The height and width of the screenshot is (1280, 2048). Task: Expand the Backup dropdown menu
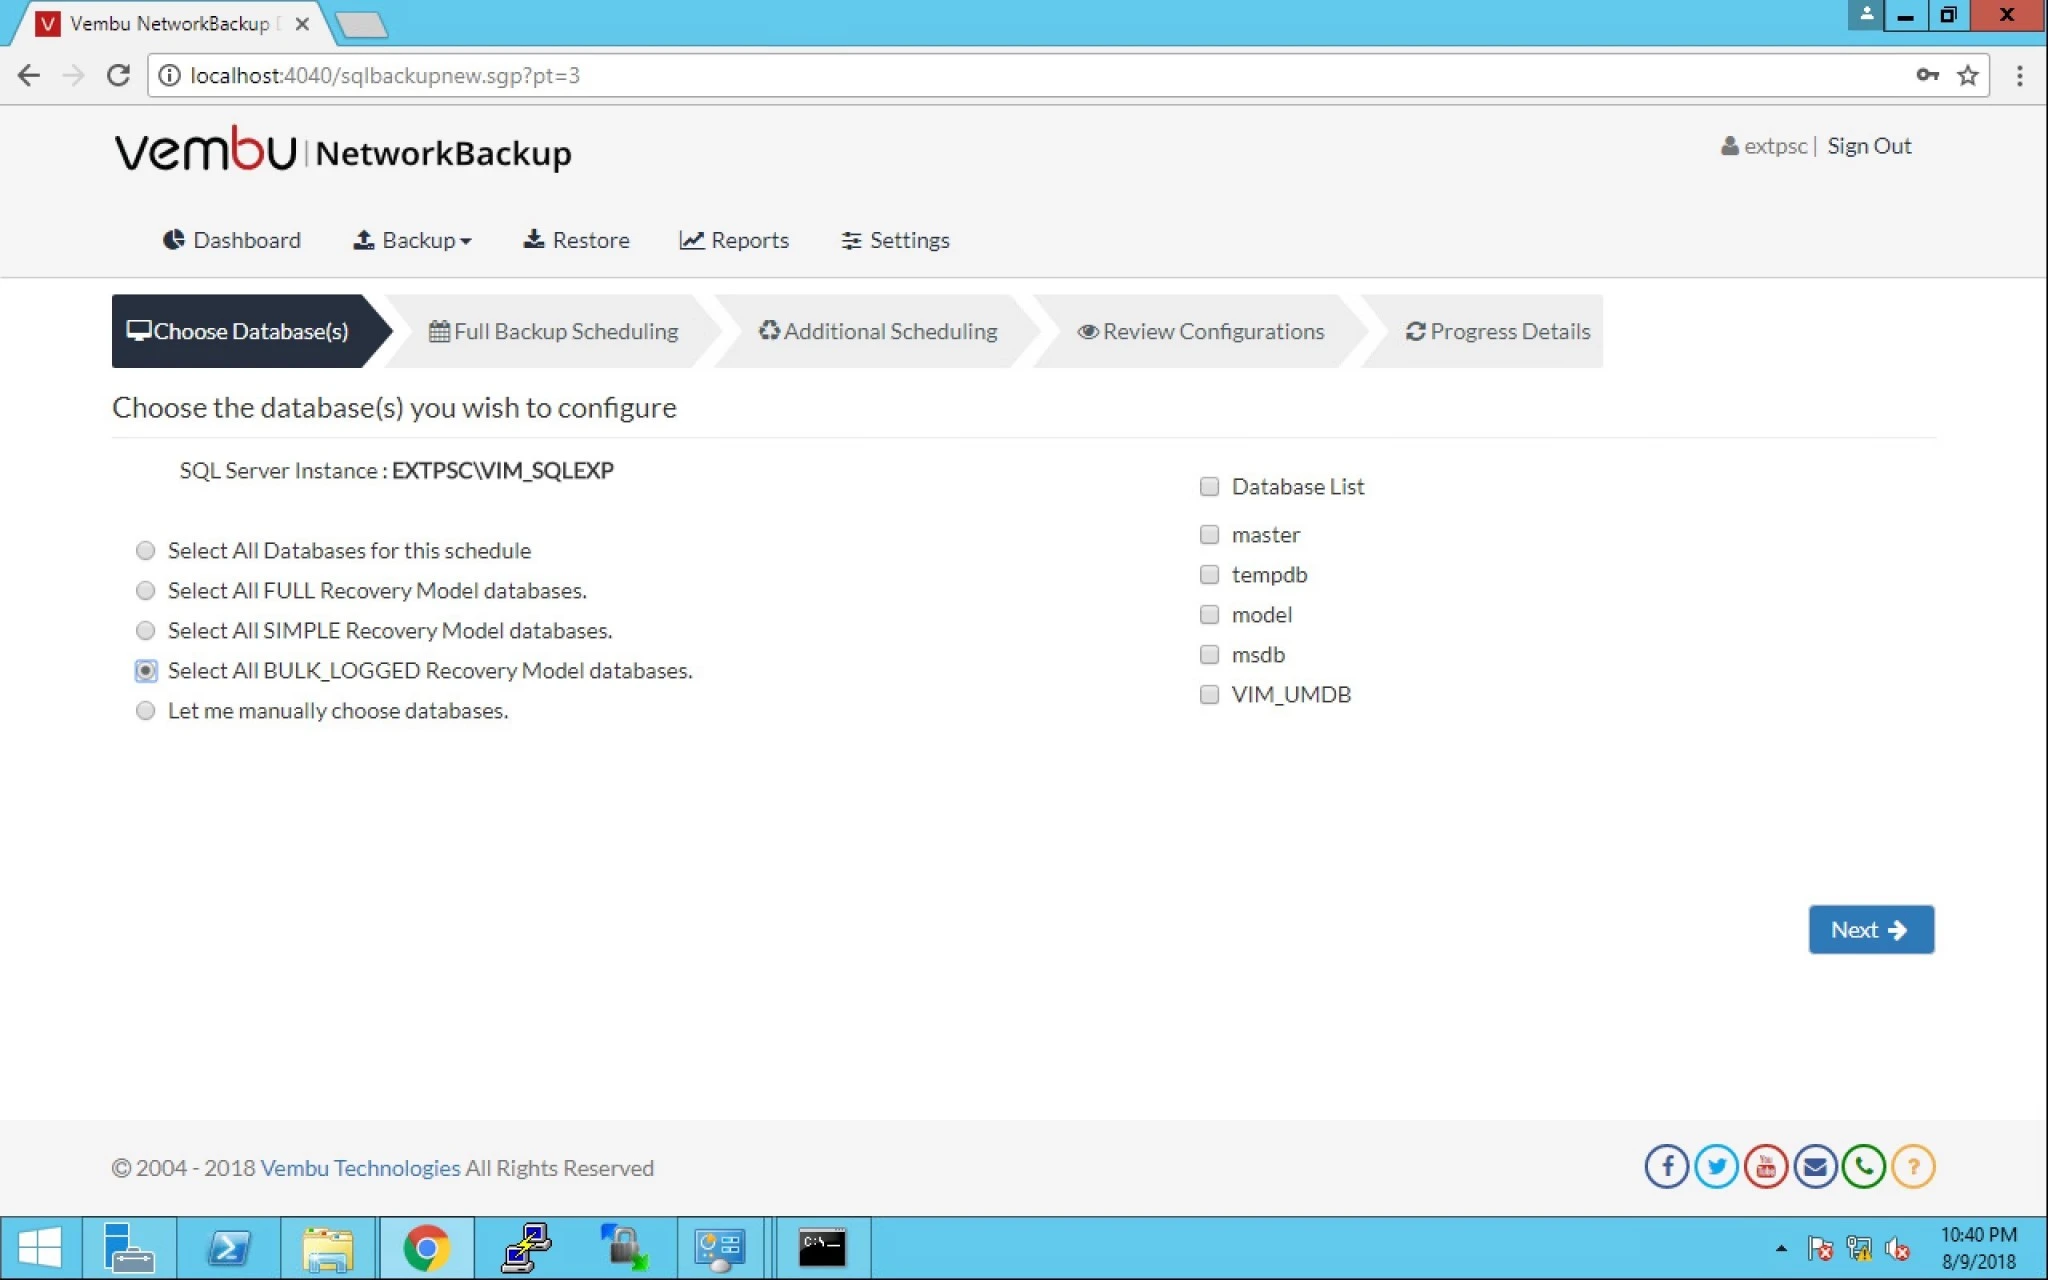pos(412,240)
